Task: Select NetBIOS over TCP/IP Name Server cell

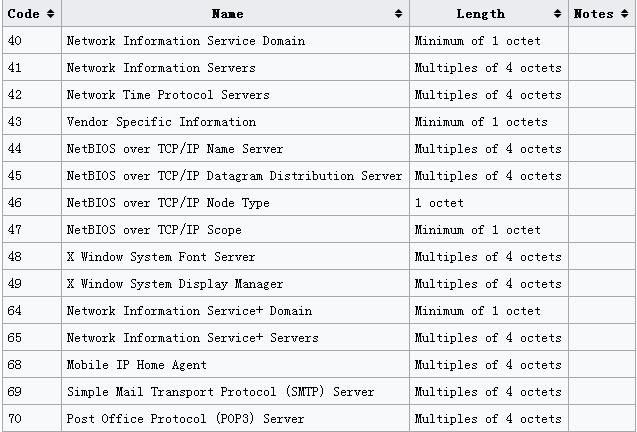Action: [x=175, y=149]
